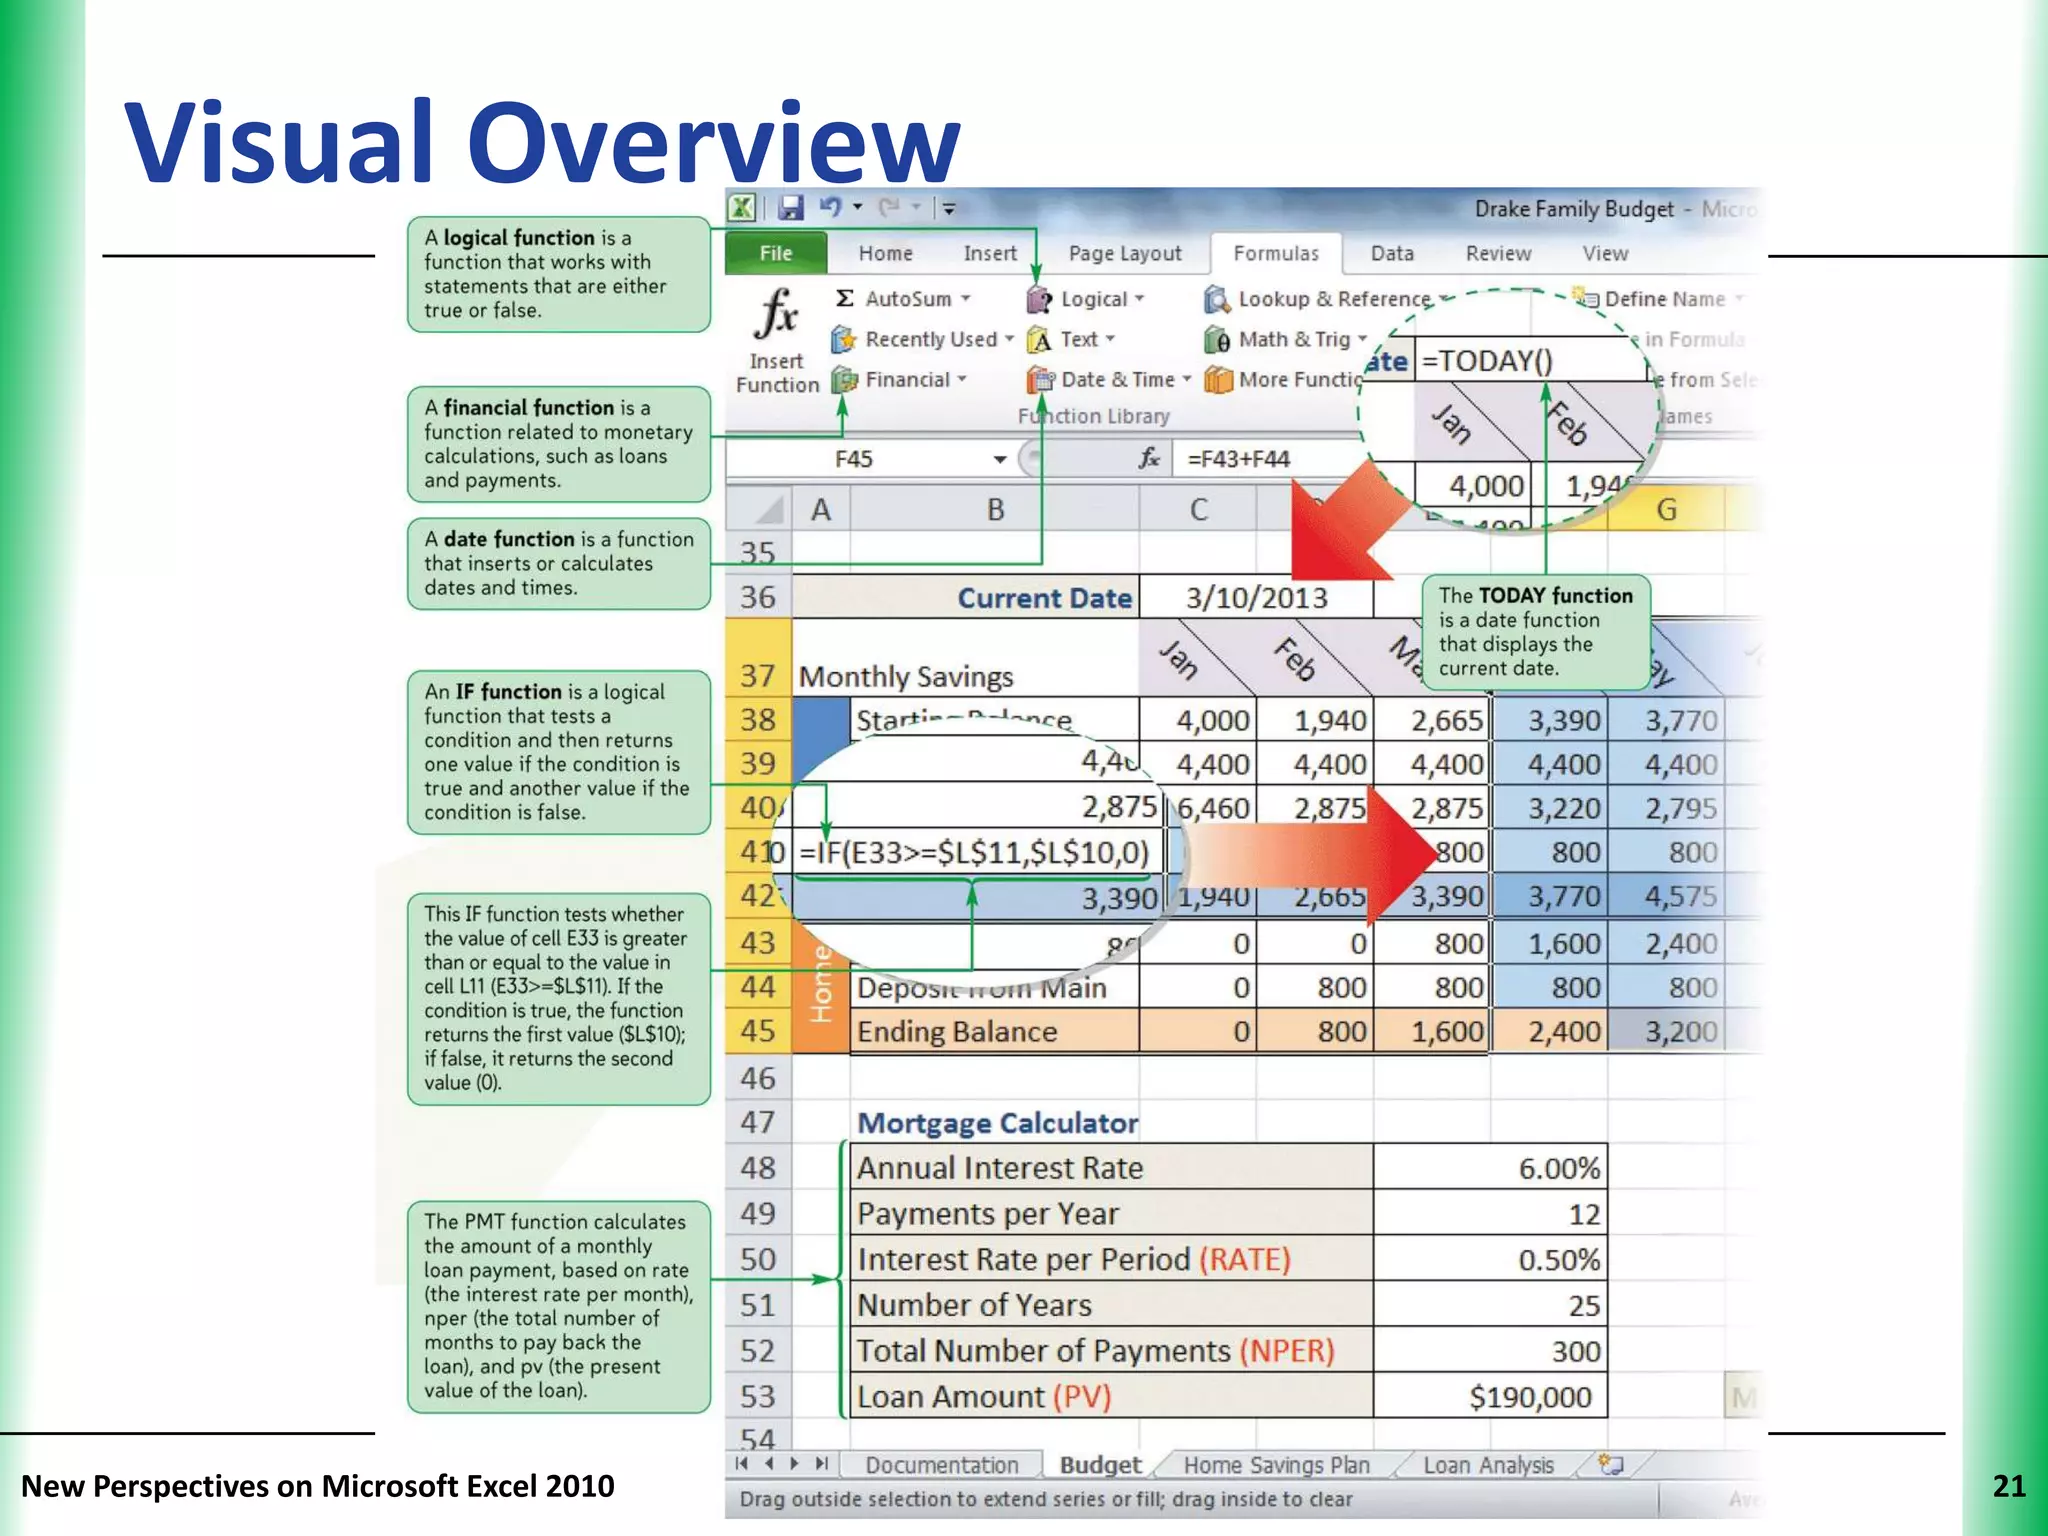Switch to the View ribbon tab

[x=1605, y=253]
